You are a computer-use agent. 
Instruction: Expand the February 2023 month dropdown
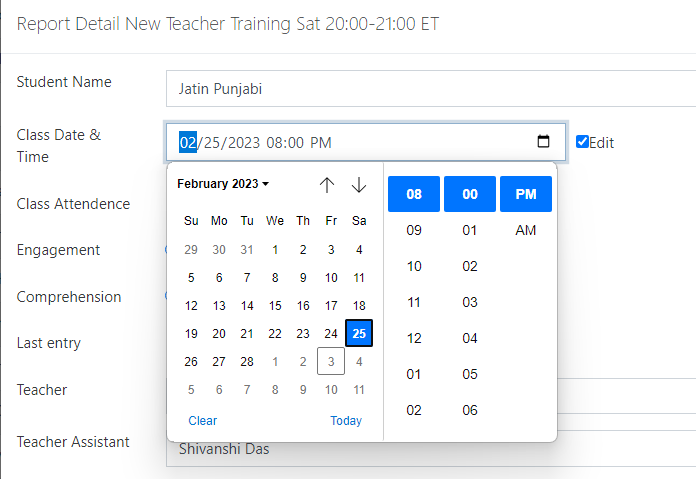[223, 184]
